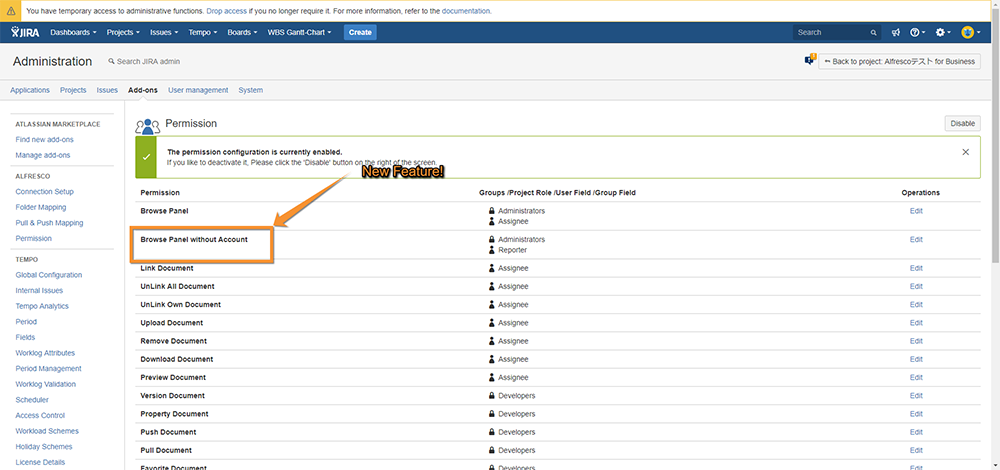Open the administration gear menu
The height and width of the screenshot is (470, 1000).
click(943, 33)
